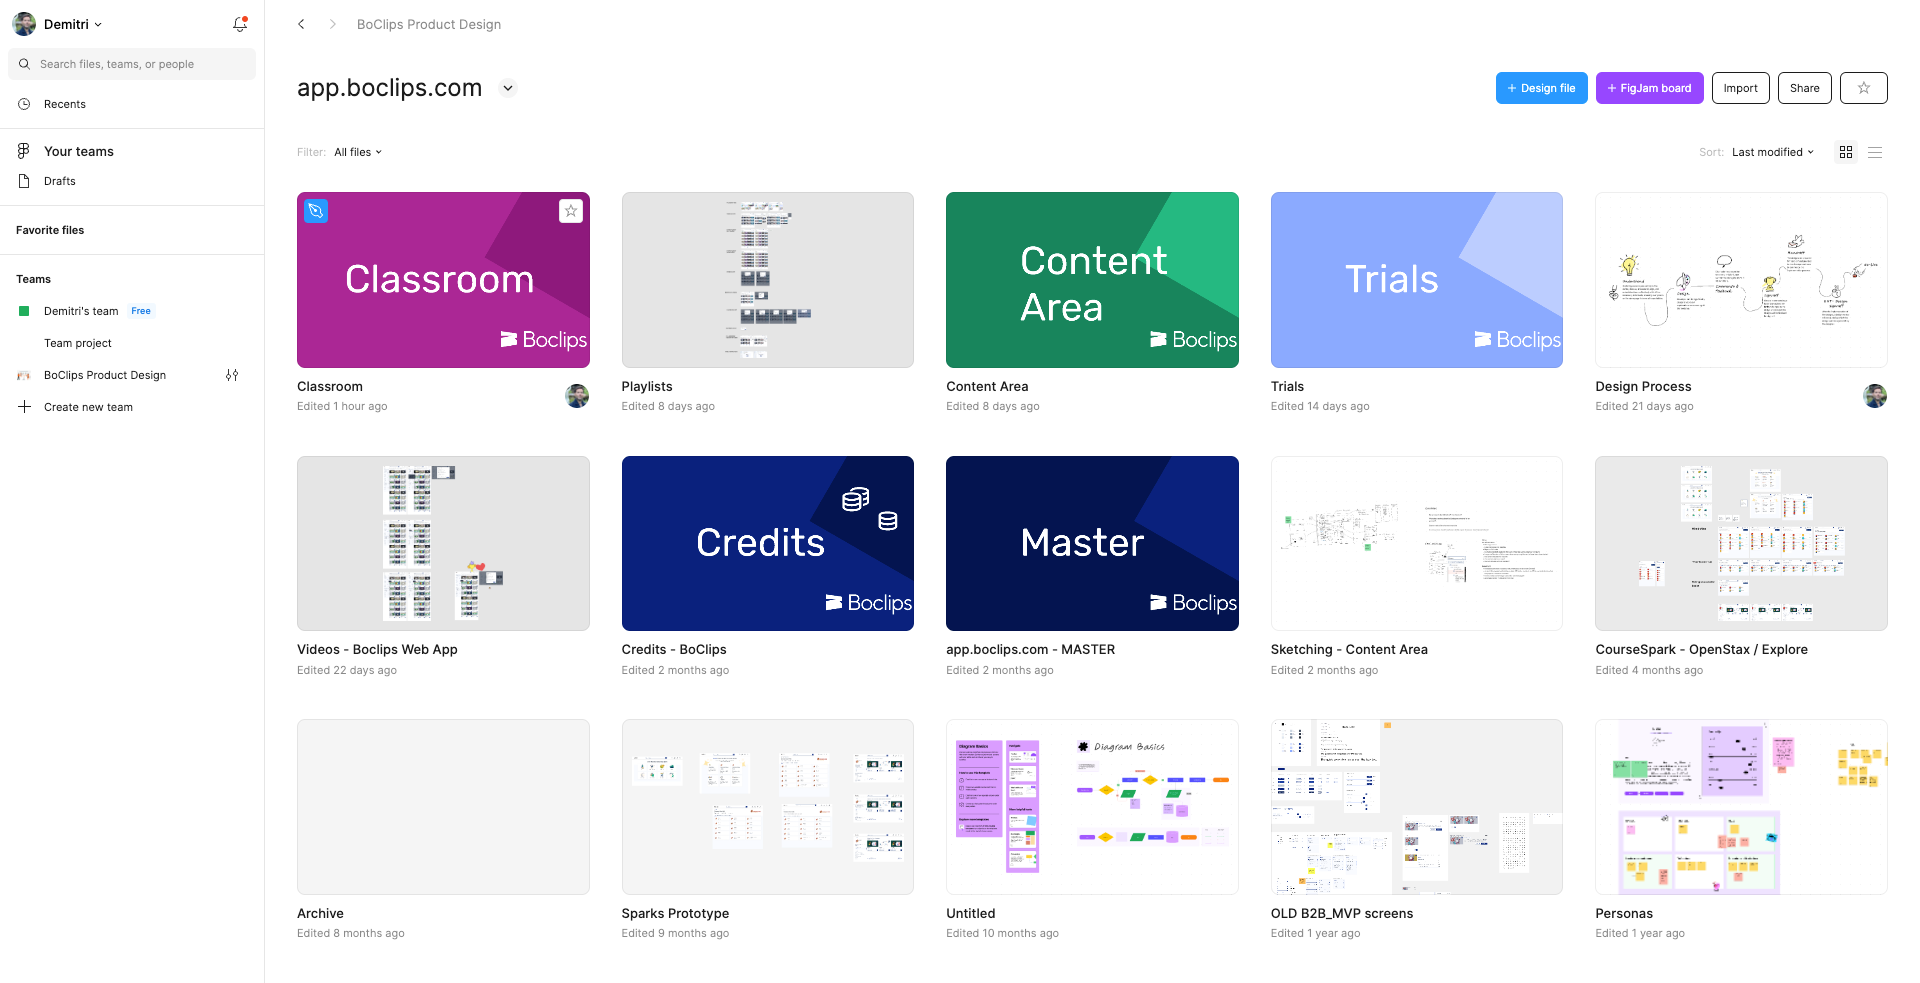Click the 'Playlists' file name
This screenshot has height=983, width=1920.
pyautogui.click(x=647, y=386)
